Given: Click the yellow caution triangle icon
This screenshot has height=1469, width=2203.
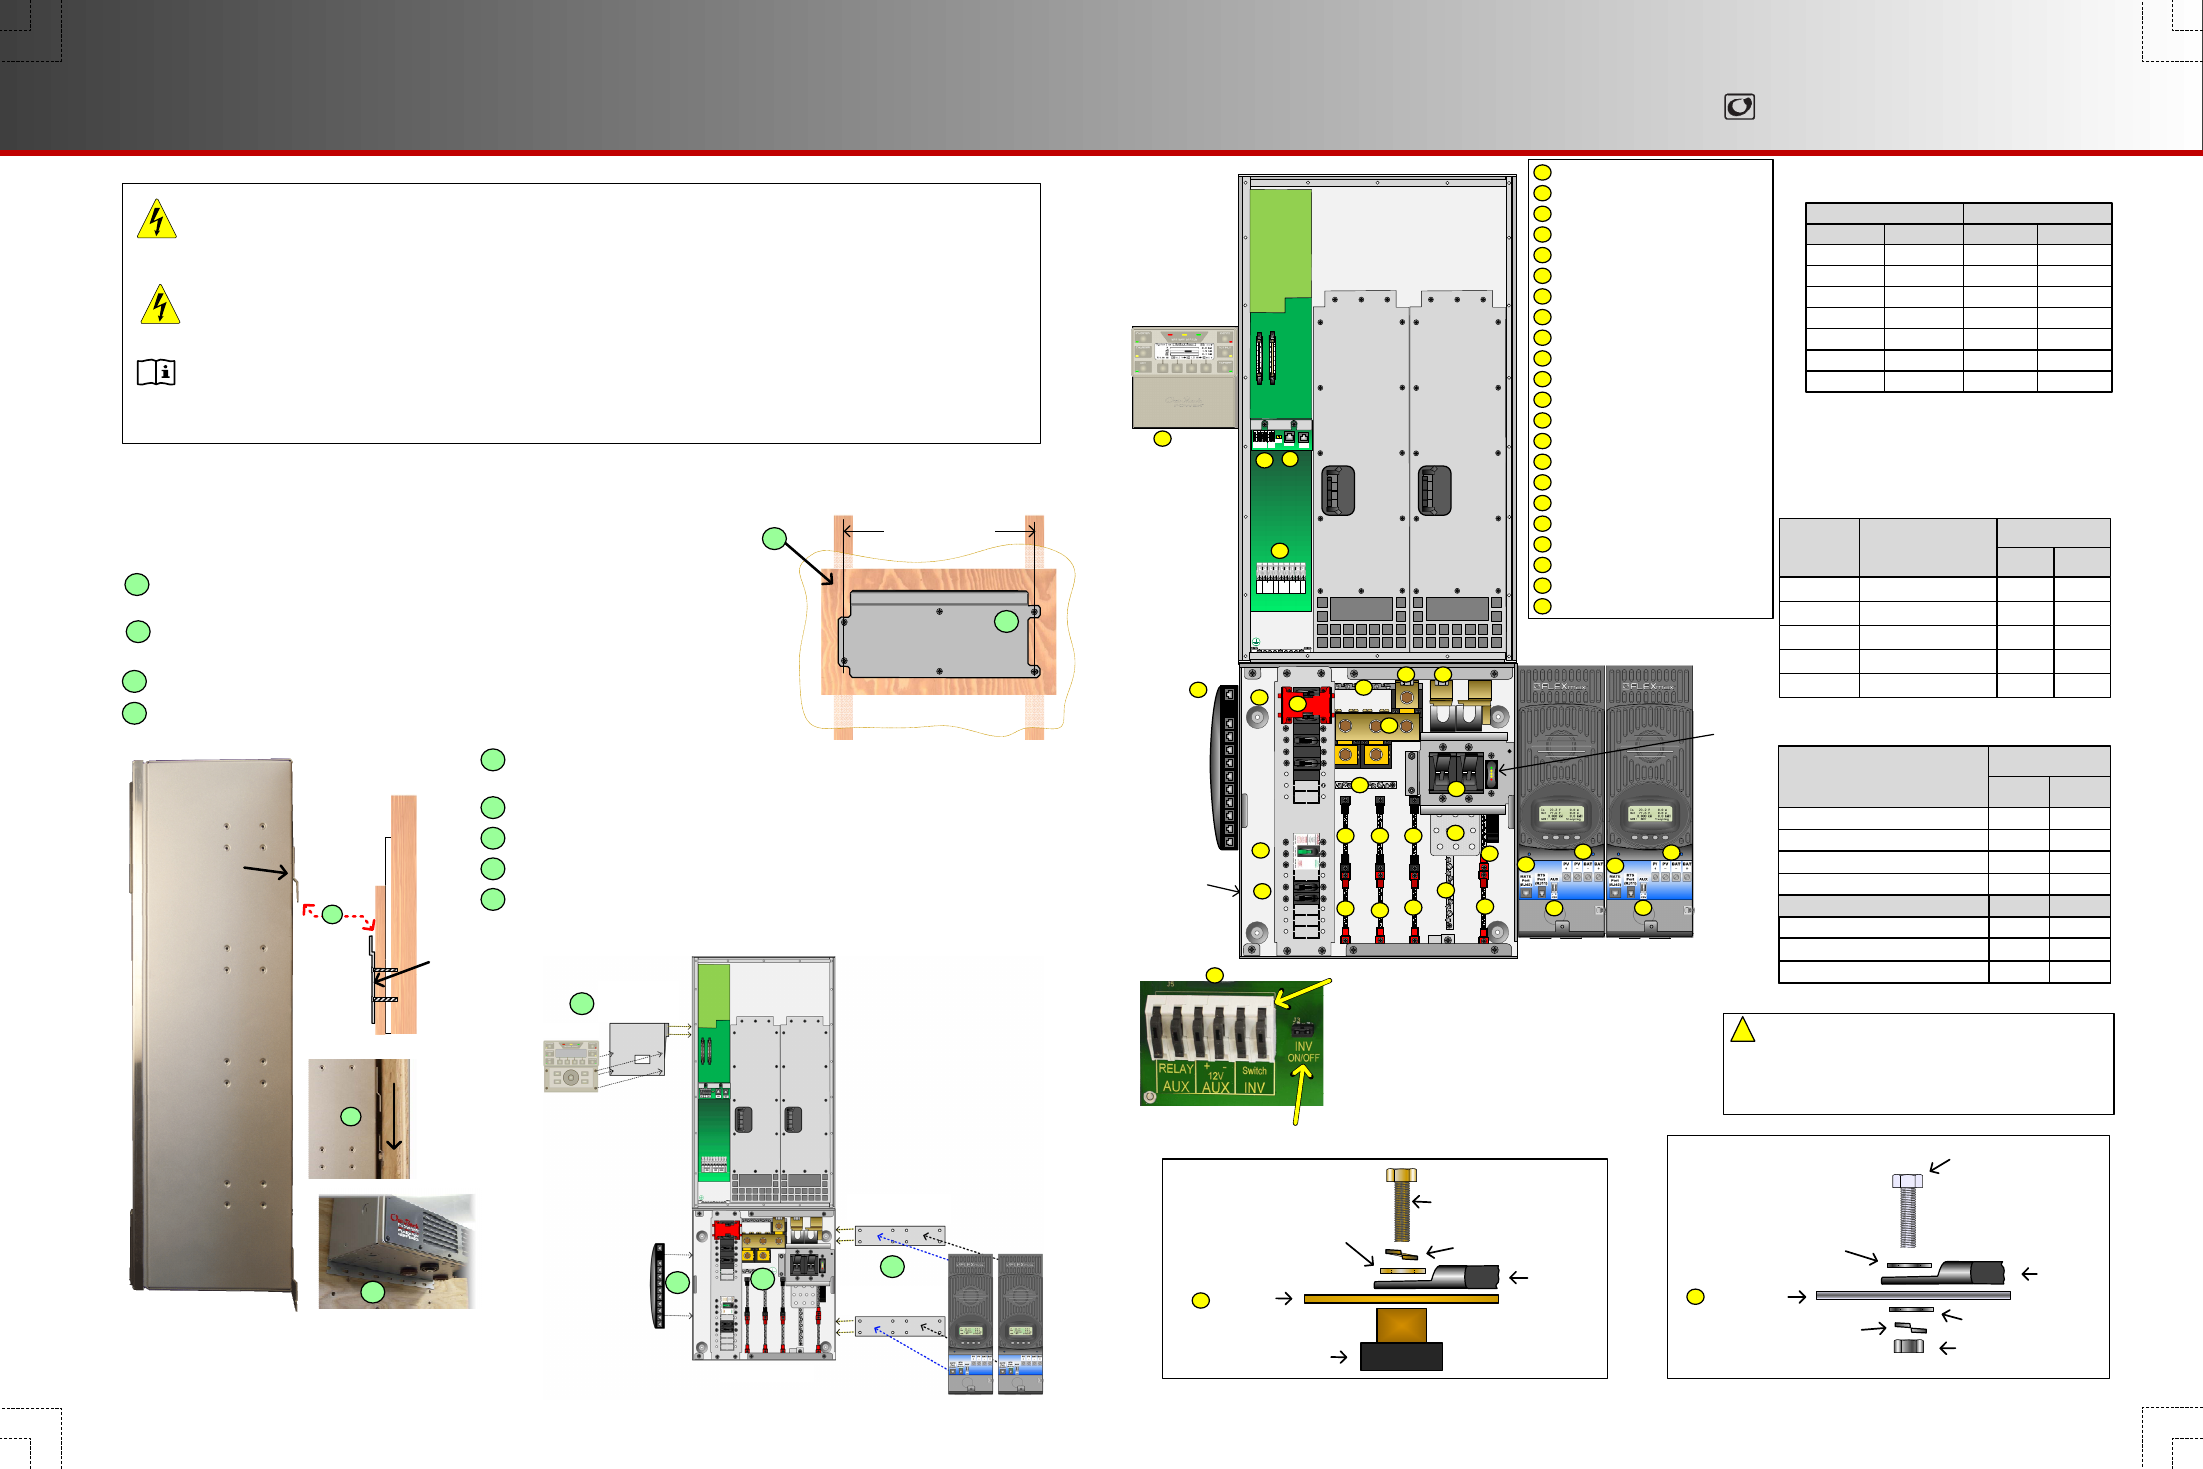Looking at the screenshot, I should pos(1742,1030).
